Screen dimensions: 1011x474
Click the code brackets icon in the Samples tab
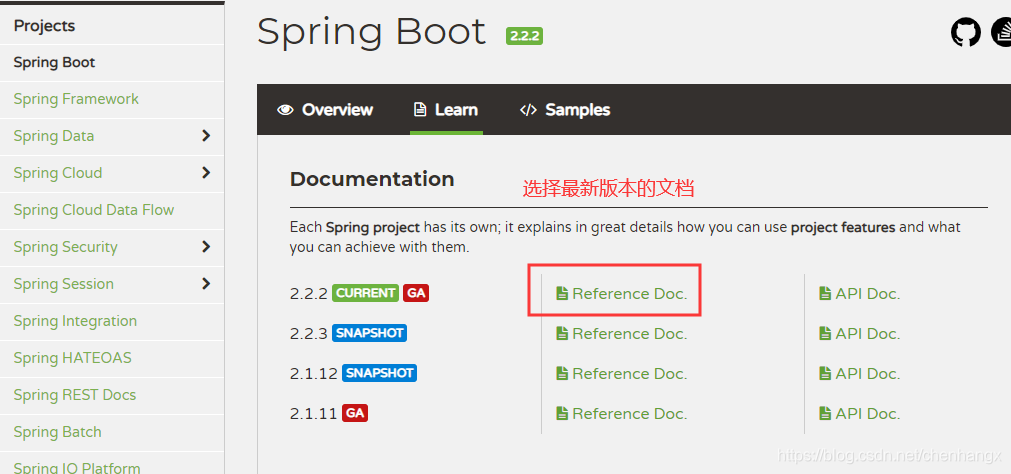pos(528,110)
